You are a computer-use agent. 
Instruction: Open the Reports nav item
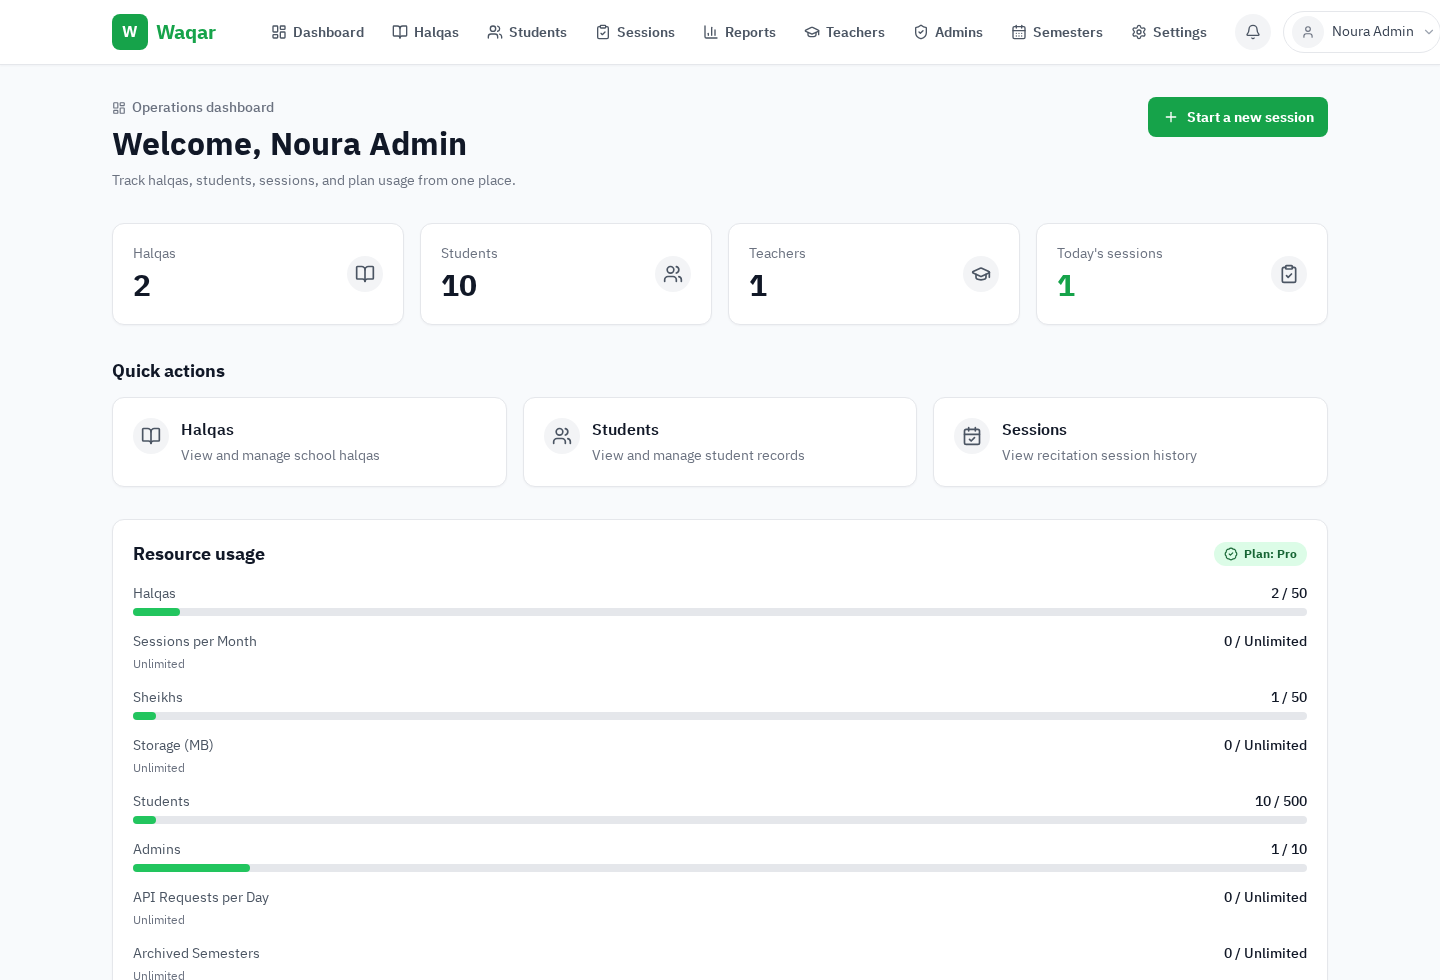click(740, 32)
